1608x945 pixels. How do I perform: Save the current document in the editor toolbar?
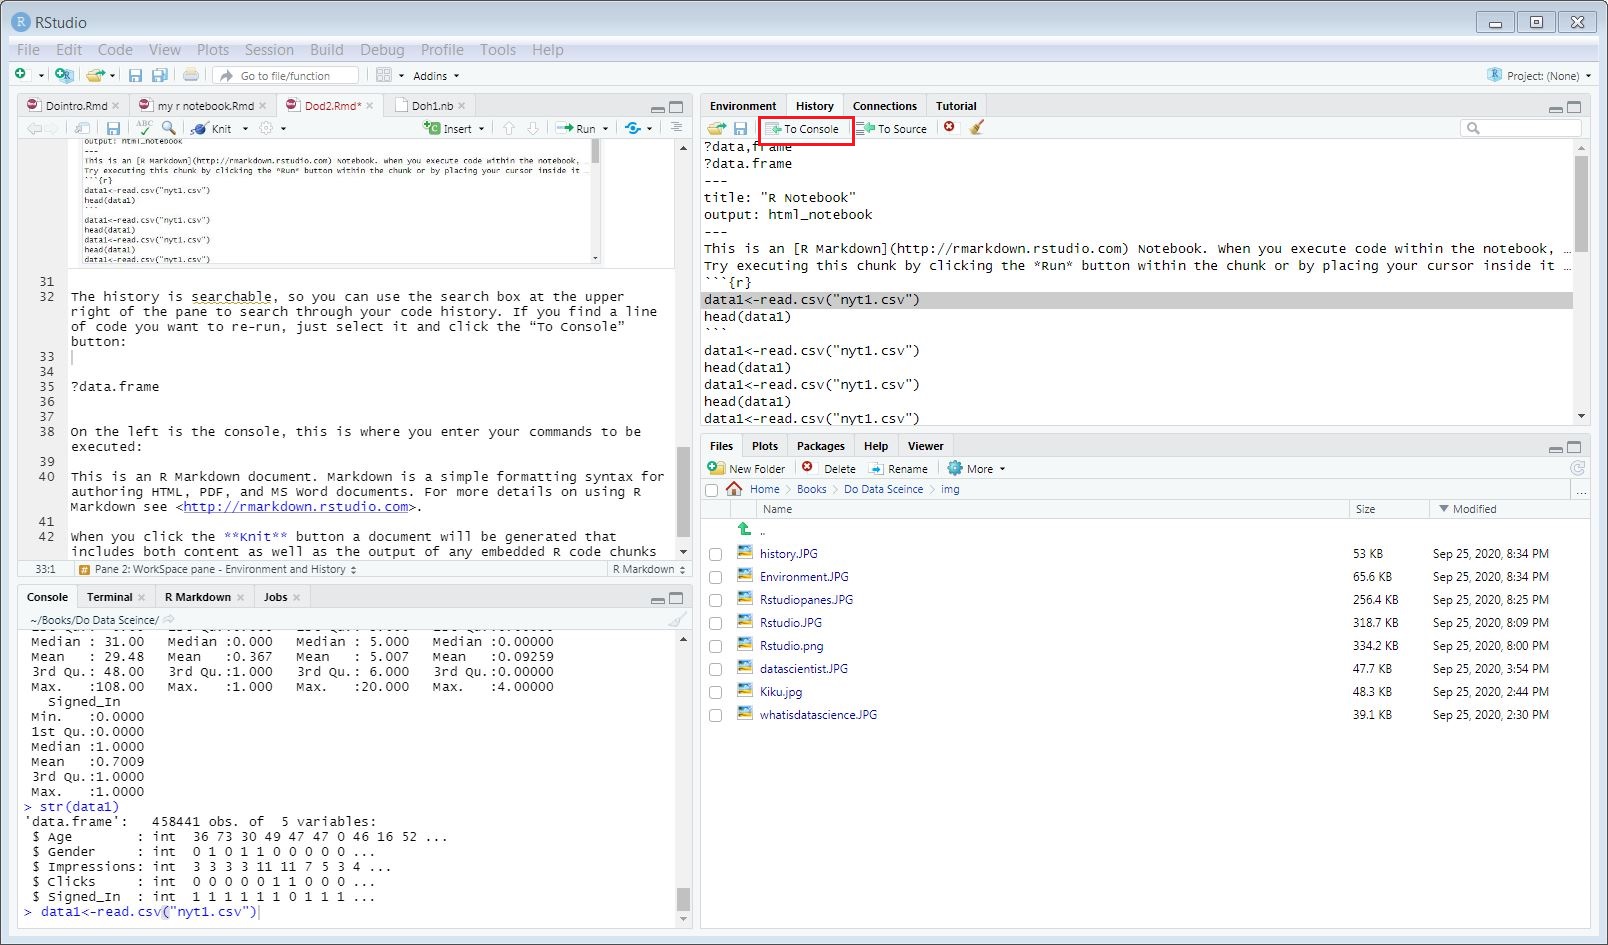click(x=113, y=129)
